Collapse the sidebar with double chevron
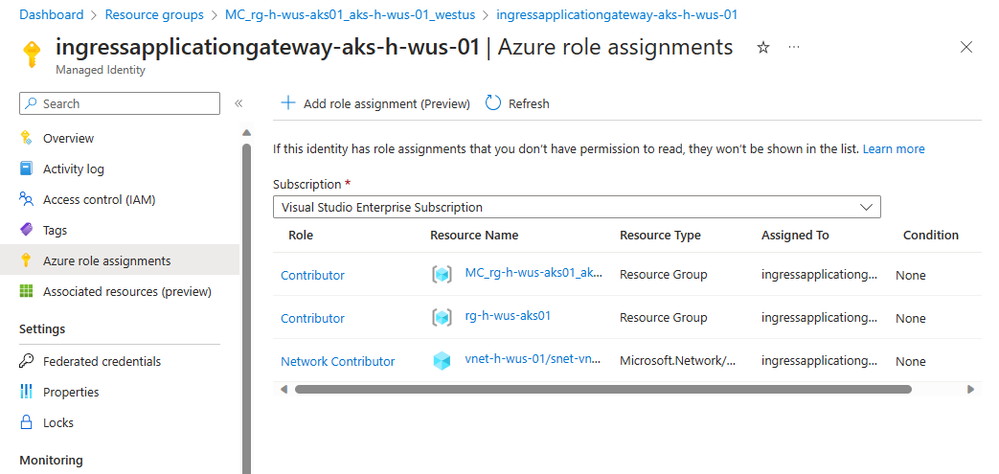Image resolution: width=999 pixels, height=474 pixels. tap(238, 103)
